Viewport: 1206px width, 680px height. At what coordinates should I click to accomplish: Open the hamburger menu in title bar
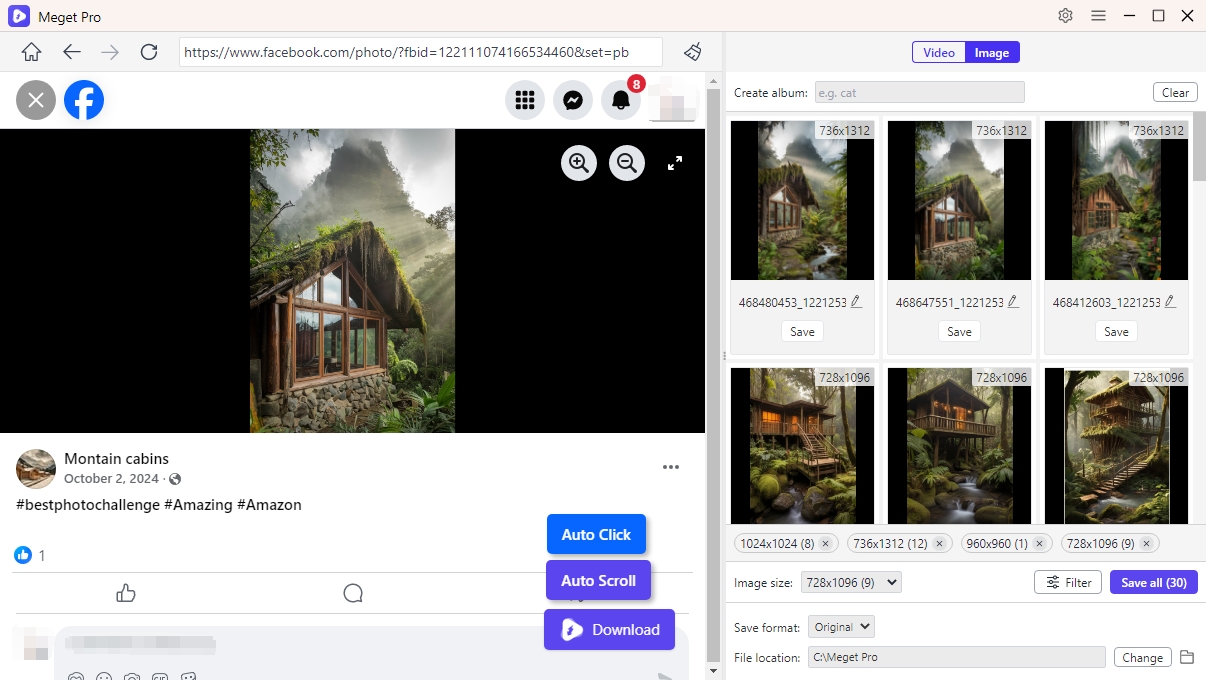(x=1098, y=16)
